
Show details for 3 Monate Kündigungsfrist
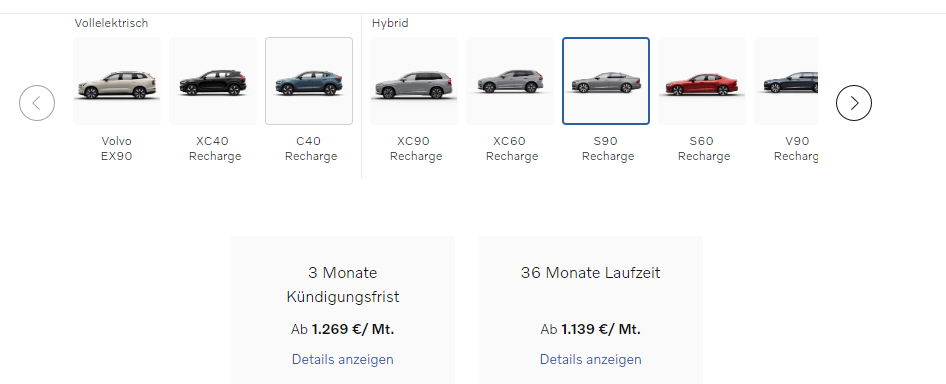click(x=343, y=359)
